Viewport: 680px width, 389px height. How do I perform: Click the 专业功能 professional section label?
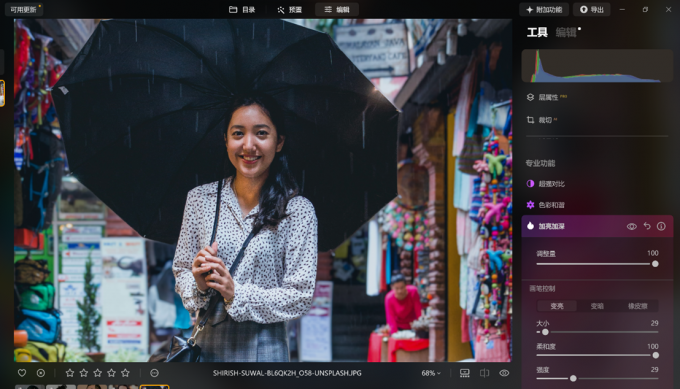(x=540, y=163)
